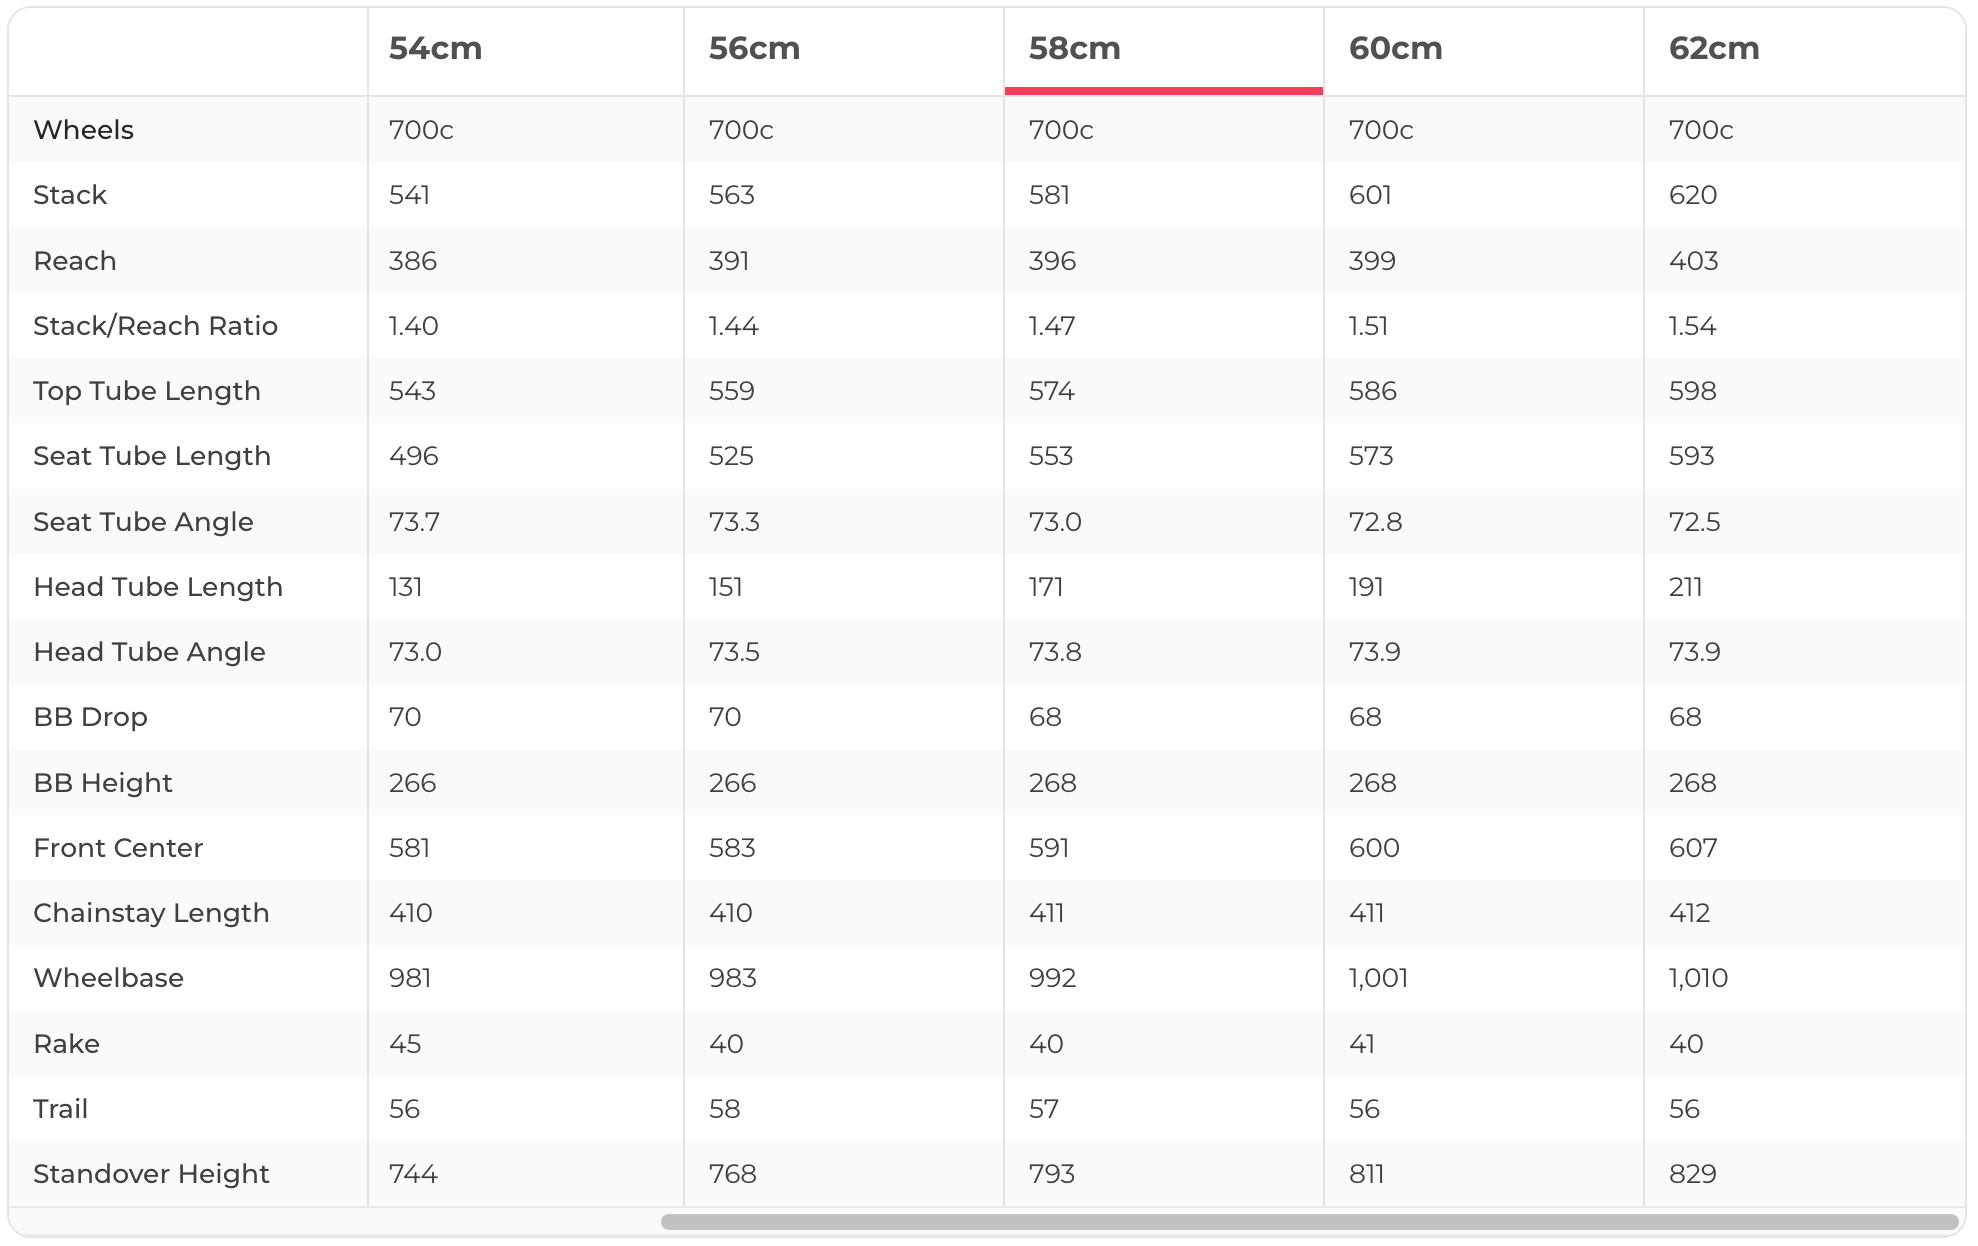Select the Head Tube Length row label

pos(158,587)
